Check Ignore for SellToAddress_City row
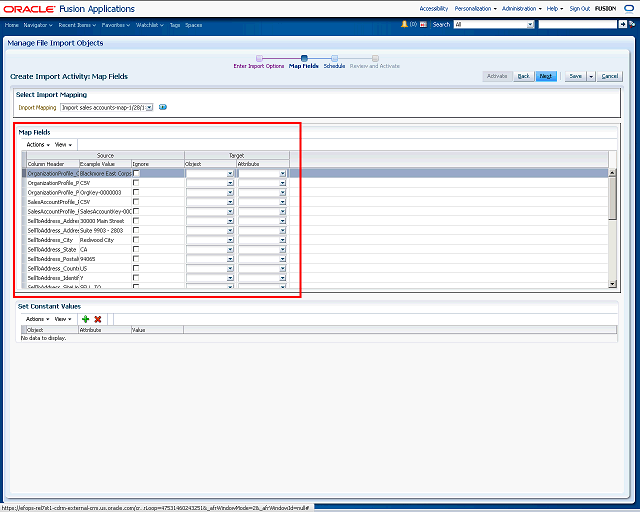 click(x=136, y=240)
